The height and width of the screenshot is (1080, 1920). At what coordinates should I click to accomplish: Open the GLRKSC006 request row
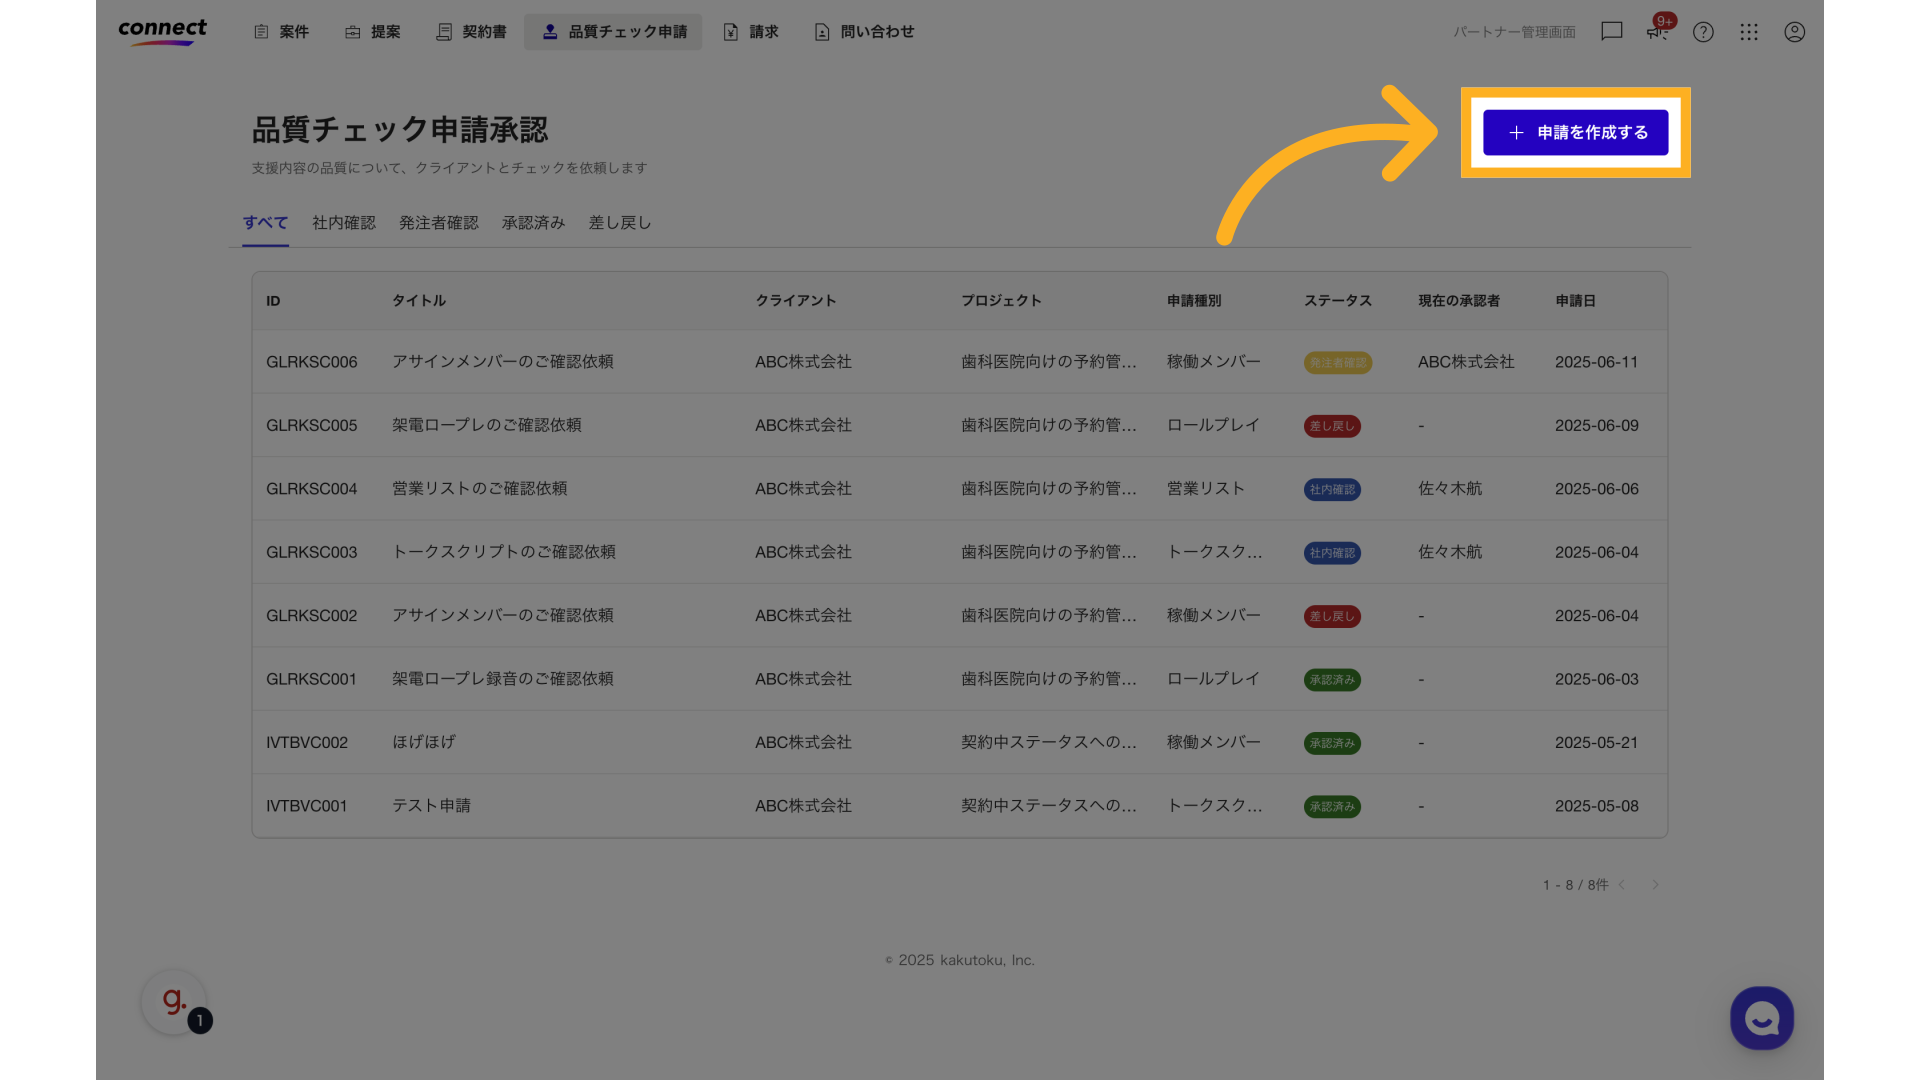700,362
